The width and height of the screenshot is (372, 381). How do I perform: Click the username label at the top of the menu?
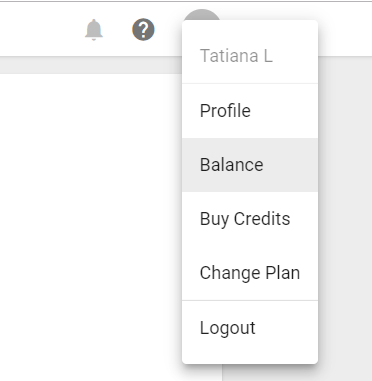236,56
